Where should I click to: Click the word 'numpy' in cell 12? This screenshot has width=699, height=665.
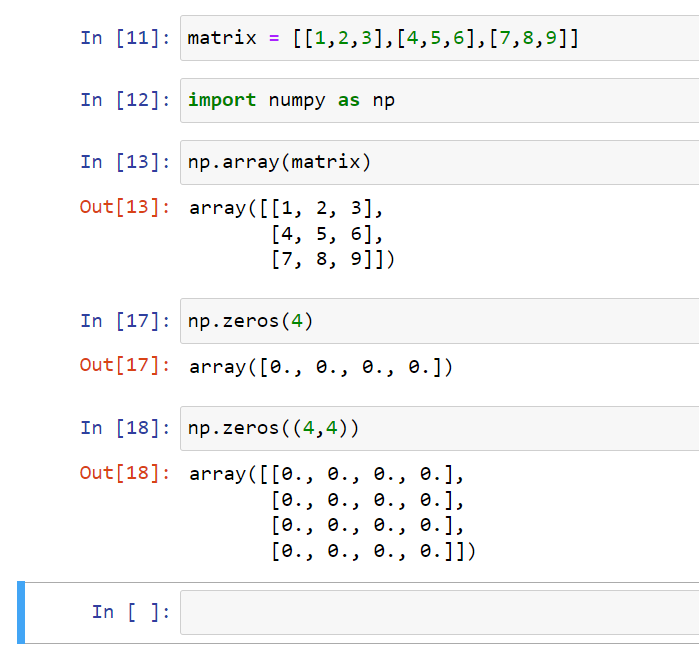(297, 101)
